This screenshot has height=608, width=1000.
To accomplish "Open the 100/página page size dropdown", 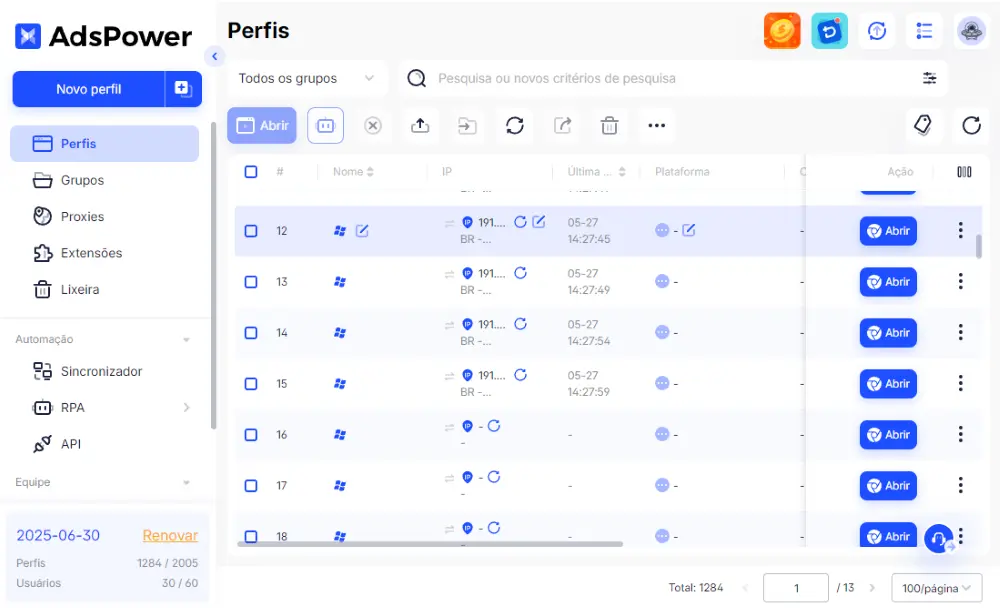I will pos(936,588).
